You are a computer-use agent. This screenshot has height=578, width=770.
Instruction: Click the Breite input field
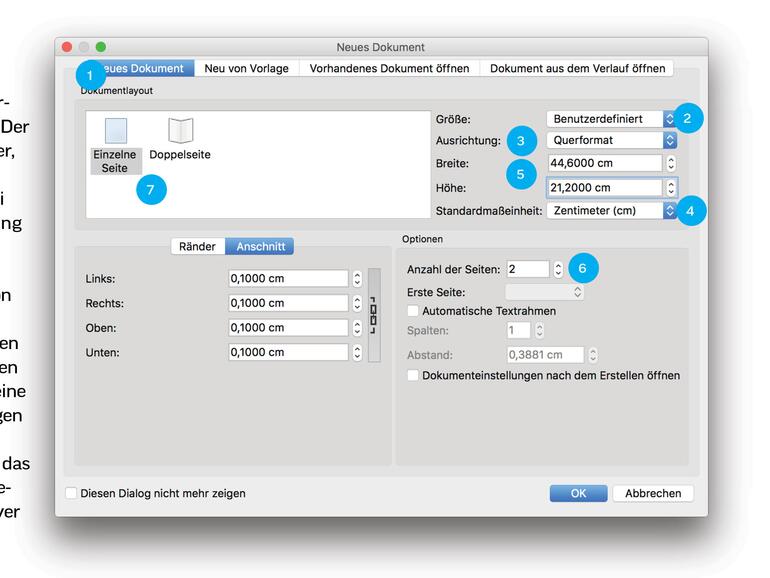(604, 163)
